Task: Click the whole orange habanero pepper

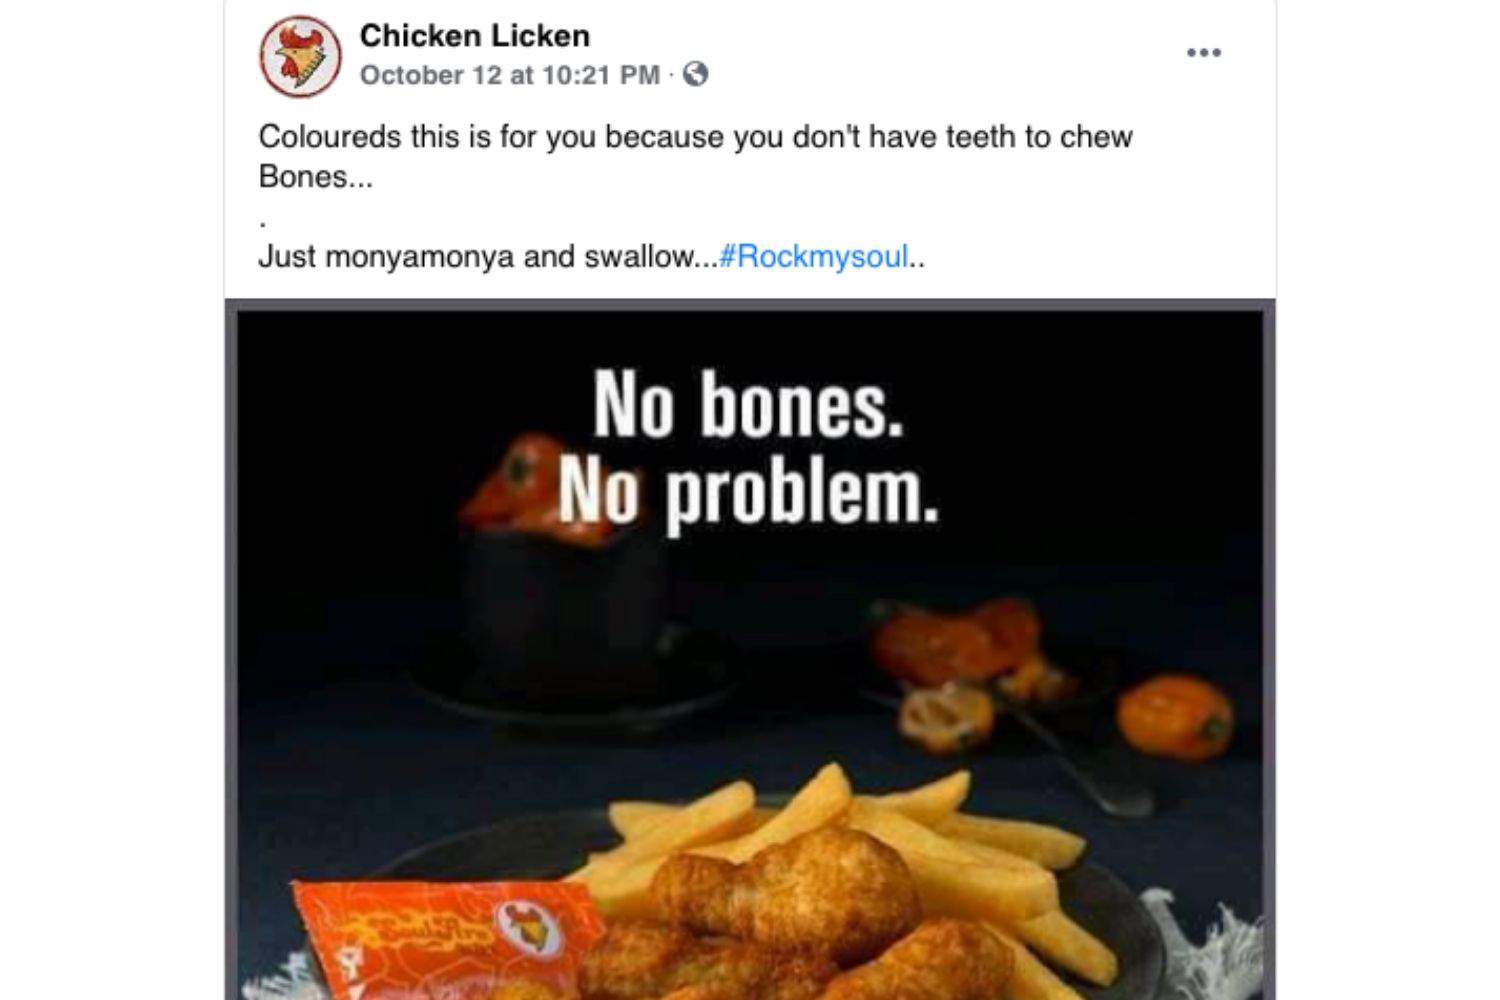Action: click(x=1176, y=717)
